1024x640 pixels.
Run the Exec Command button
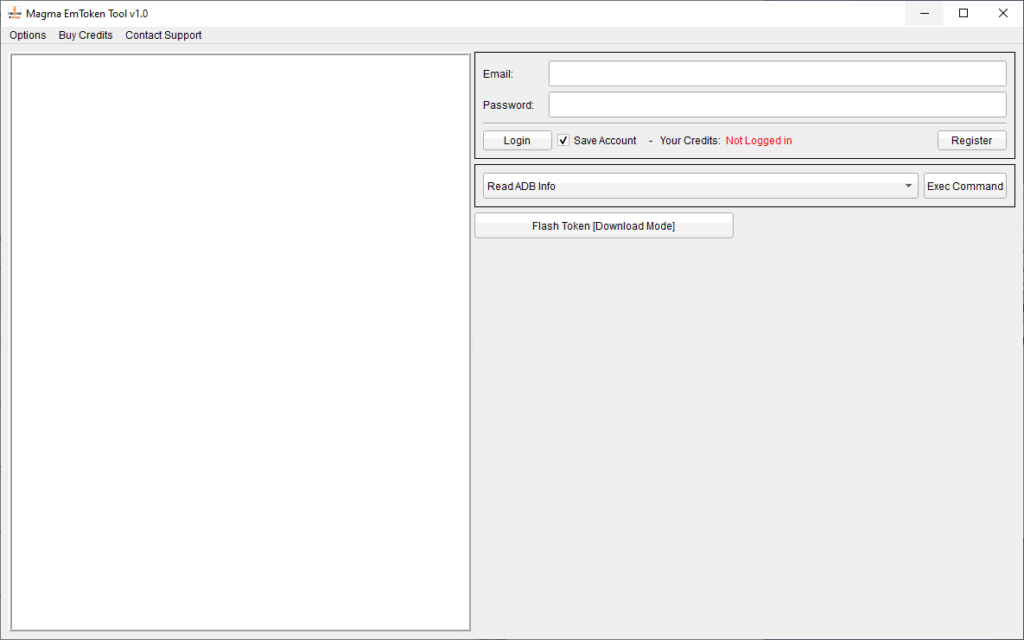coord(964,186)
